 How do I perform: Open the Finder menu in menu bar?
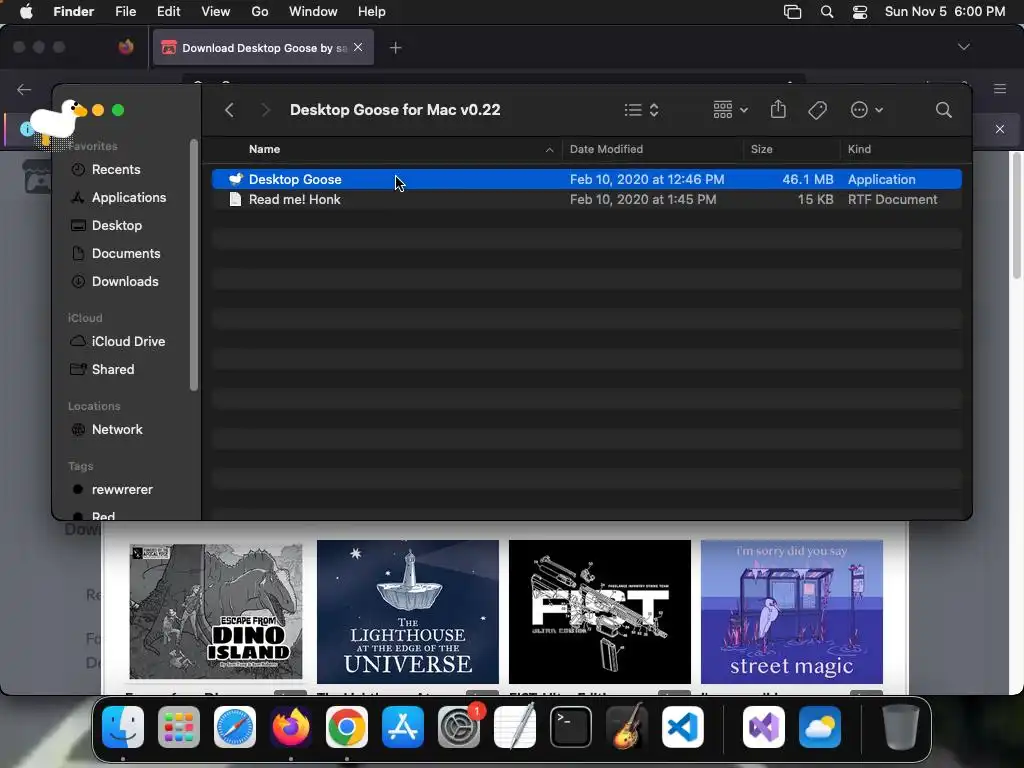(x=73, y=12)
